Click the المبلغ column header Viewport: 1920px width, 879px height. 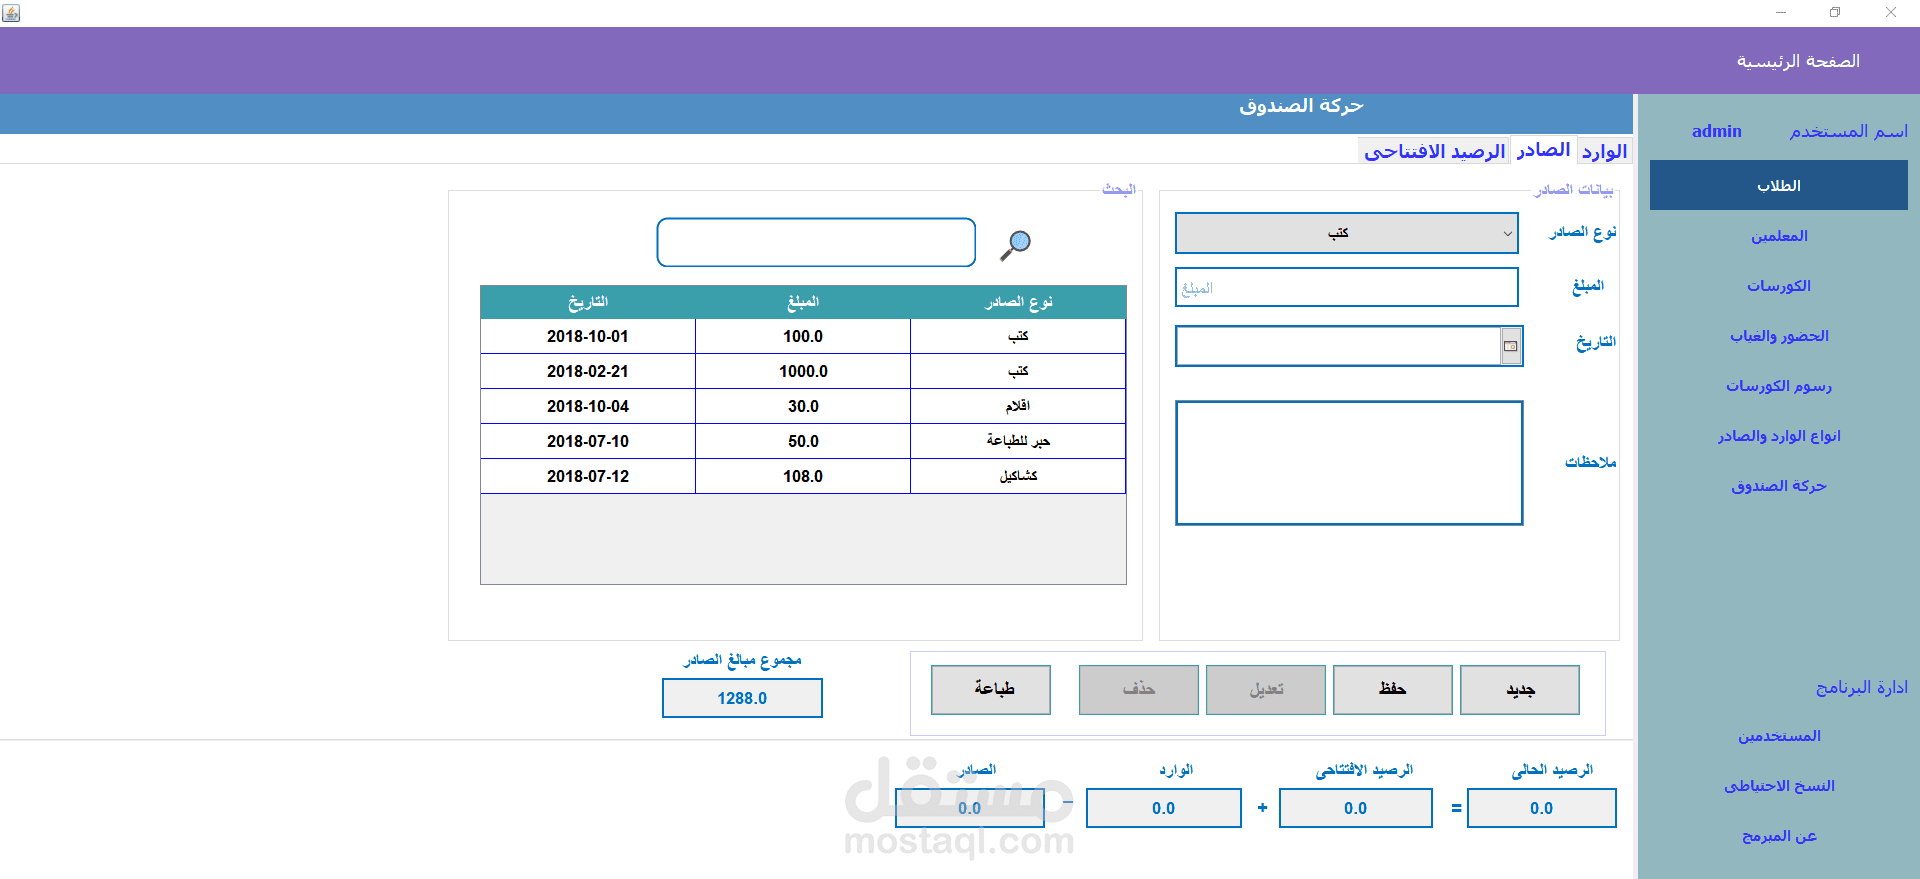point(803,302)
